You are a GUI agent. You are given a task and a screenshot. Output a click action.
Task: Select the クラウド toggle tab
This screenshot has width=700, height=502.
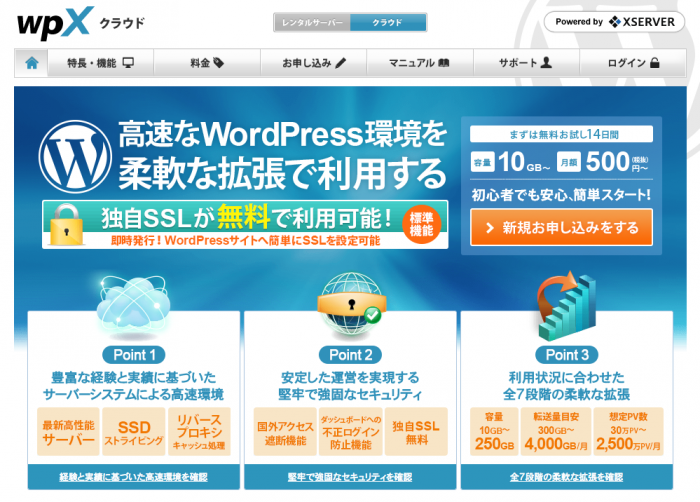click(x=388, y=22)
